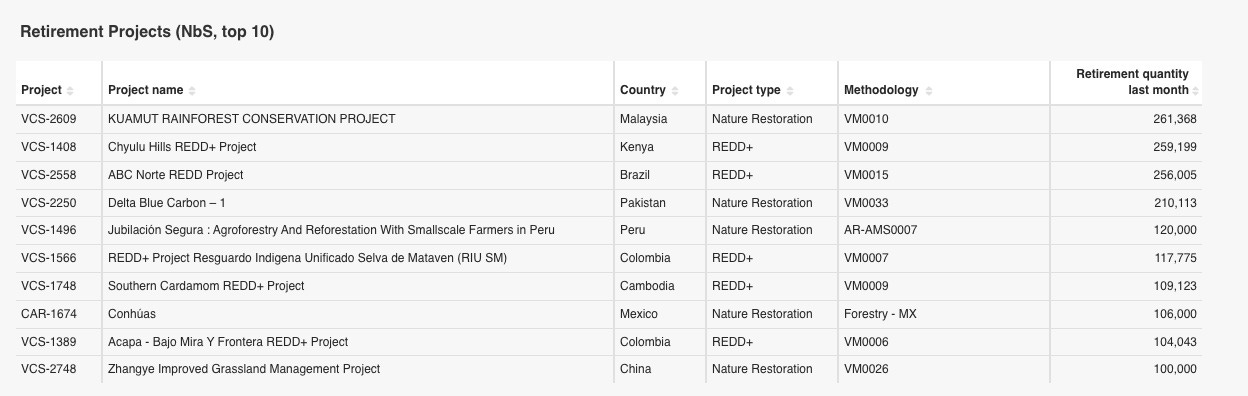Viewport: 1248px width, 396px height.
Task: Click Zhangye Improved Grassland Management Project
Action: click(x=244, y=369)
